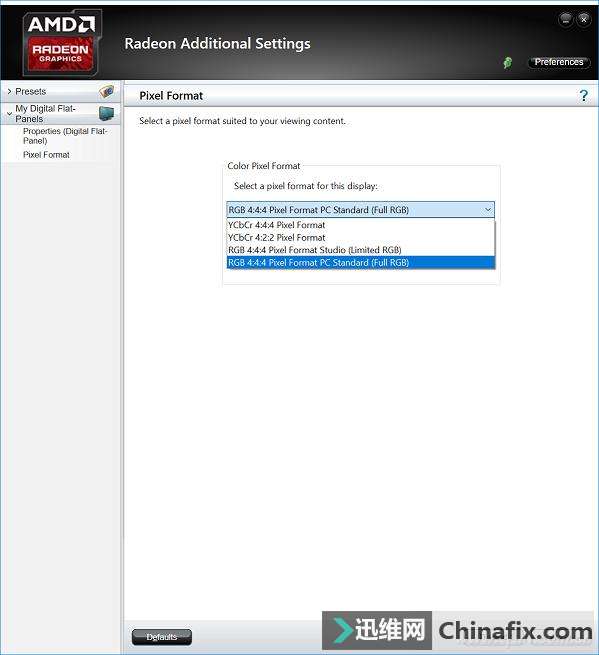Click the pixel format combo box arrow
Viewport: 599px width, 655px height.
coord(487,209)
